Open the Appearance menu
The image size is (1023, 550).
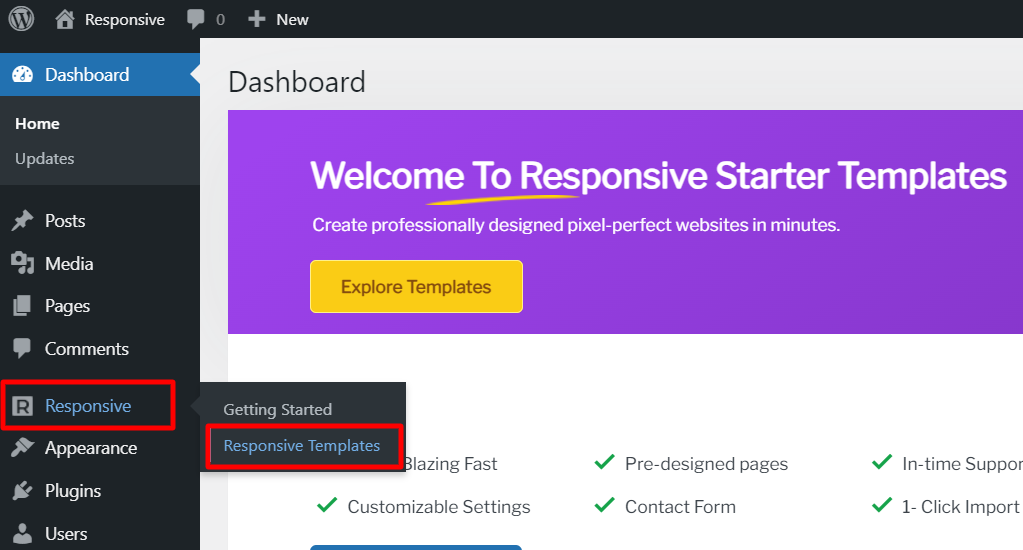(x=91, y=448)
